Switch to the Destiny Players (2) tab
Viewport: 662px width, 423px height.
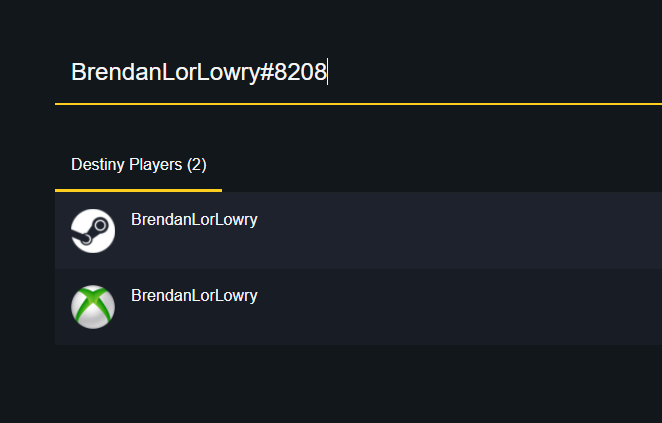click(138, 165)
